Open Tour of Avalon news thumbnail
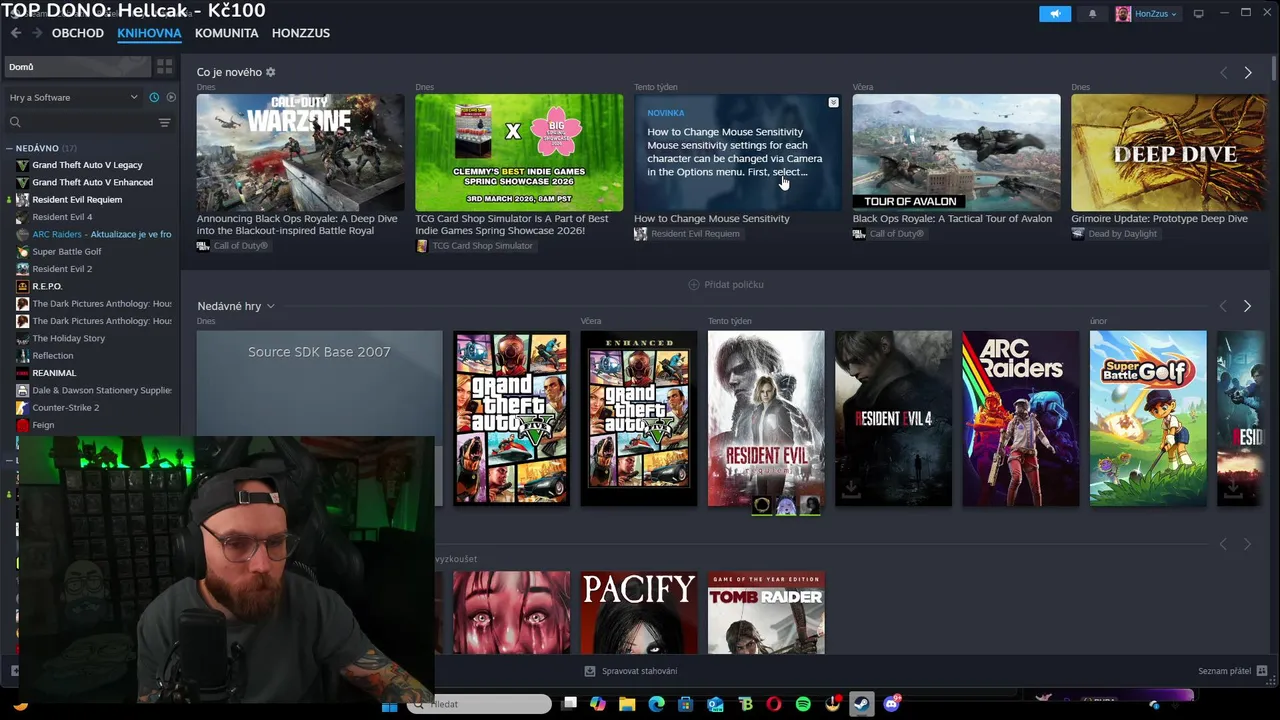The height and width of the screenshot is (720, 1280). [x=956, y=152]
